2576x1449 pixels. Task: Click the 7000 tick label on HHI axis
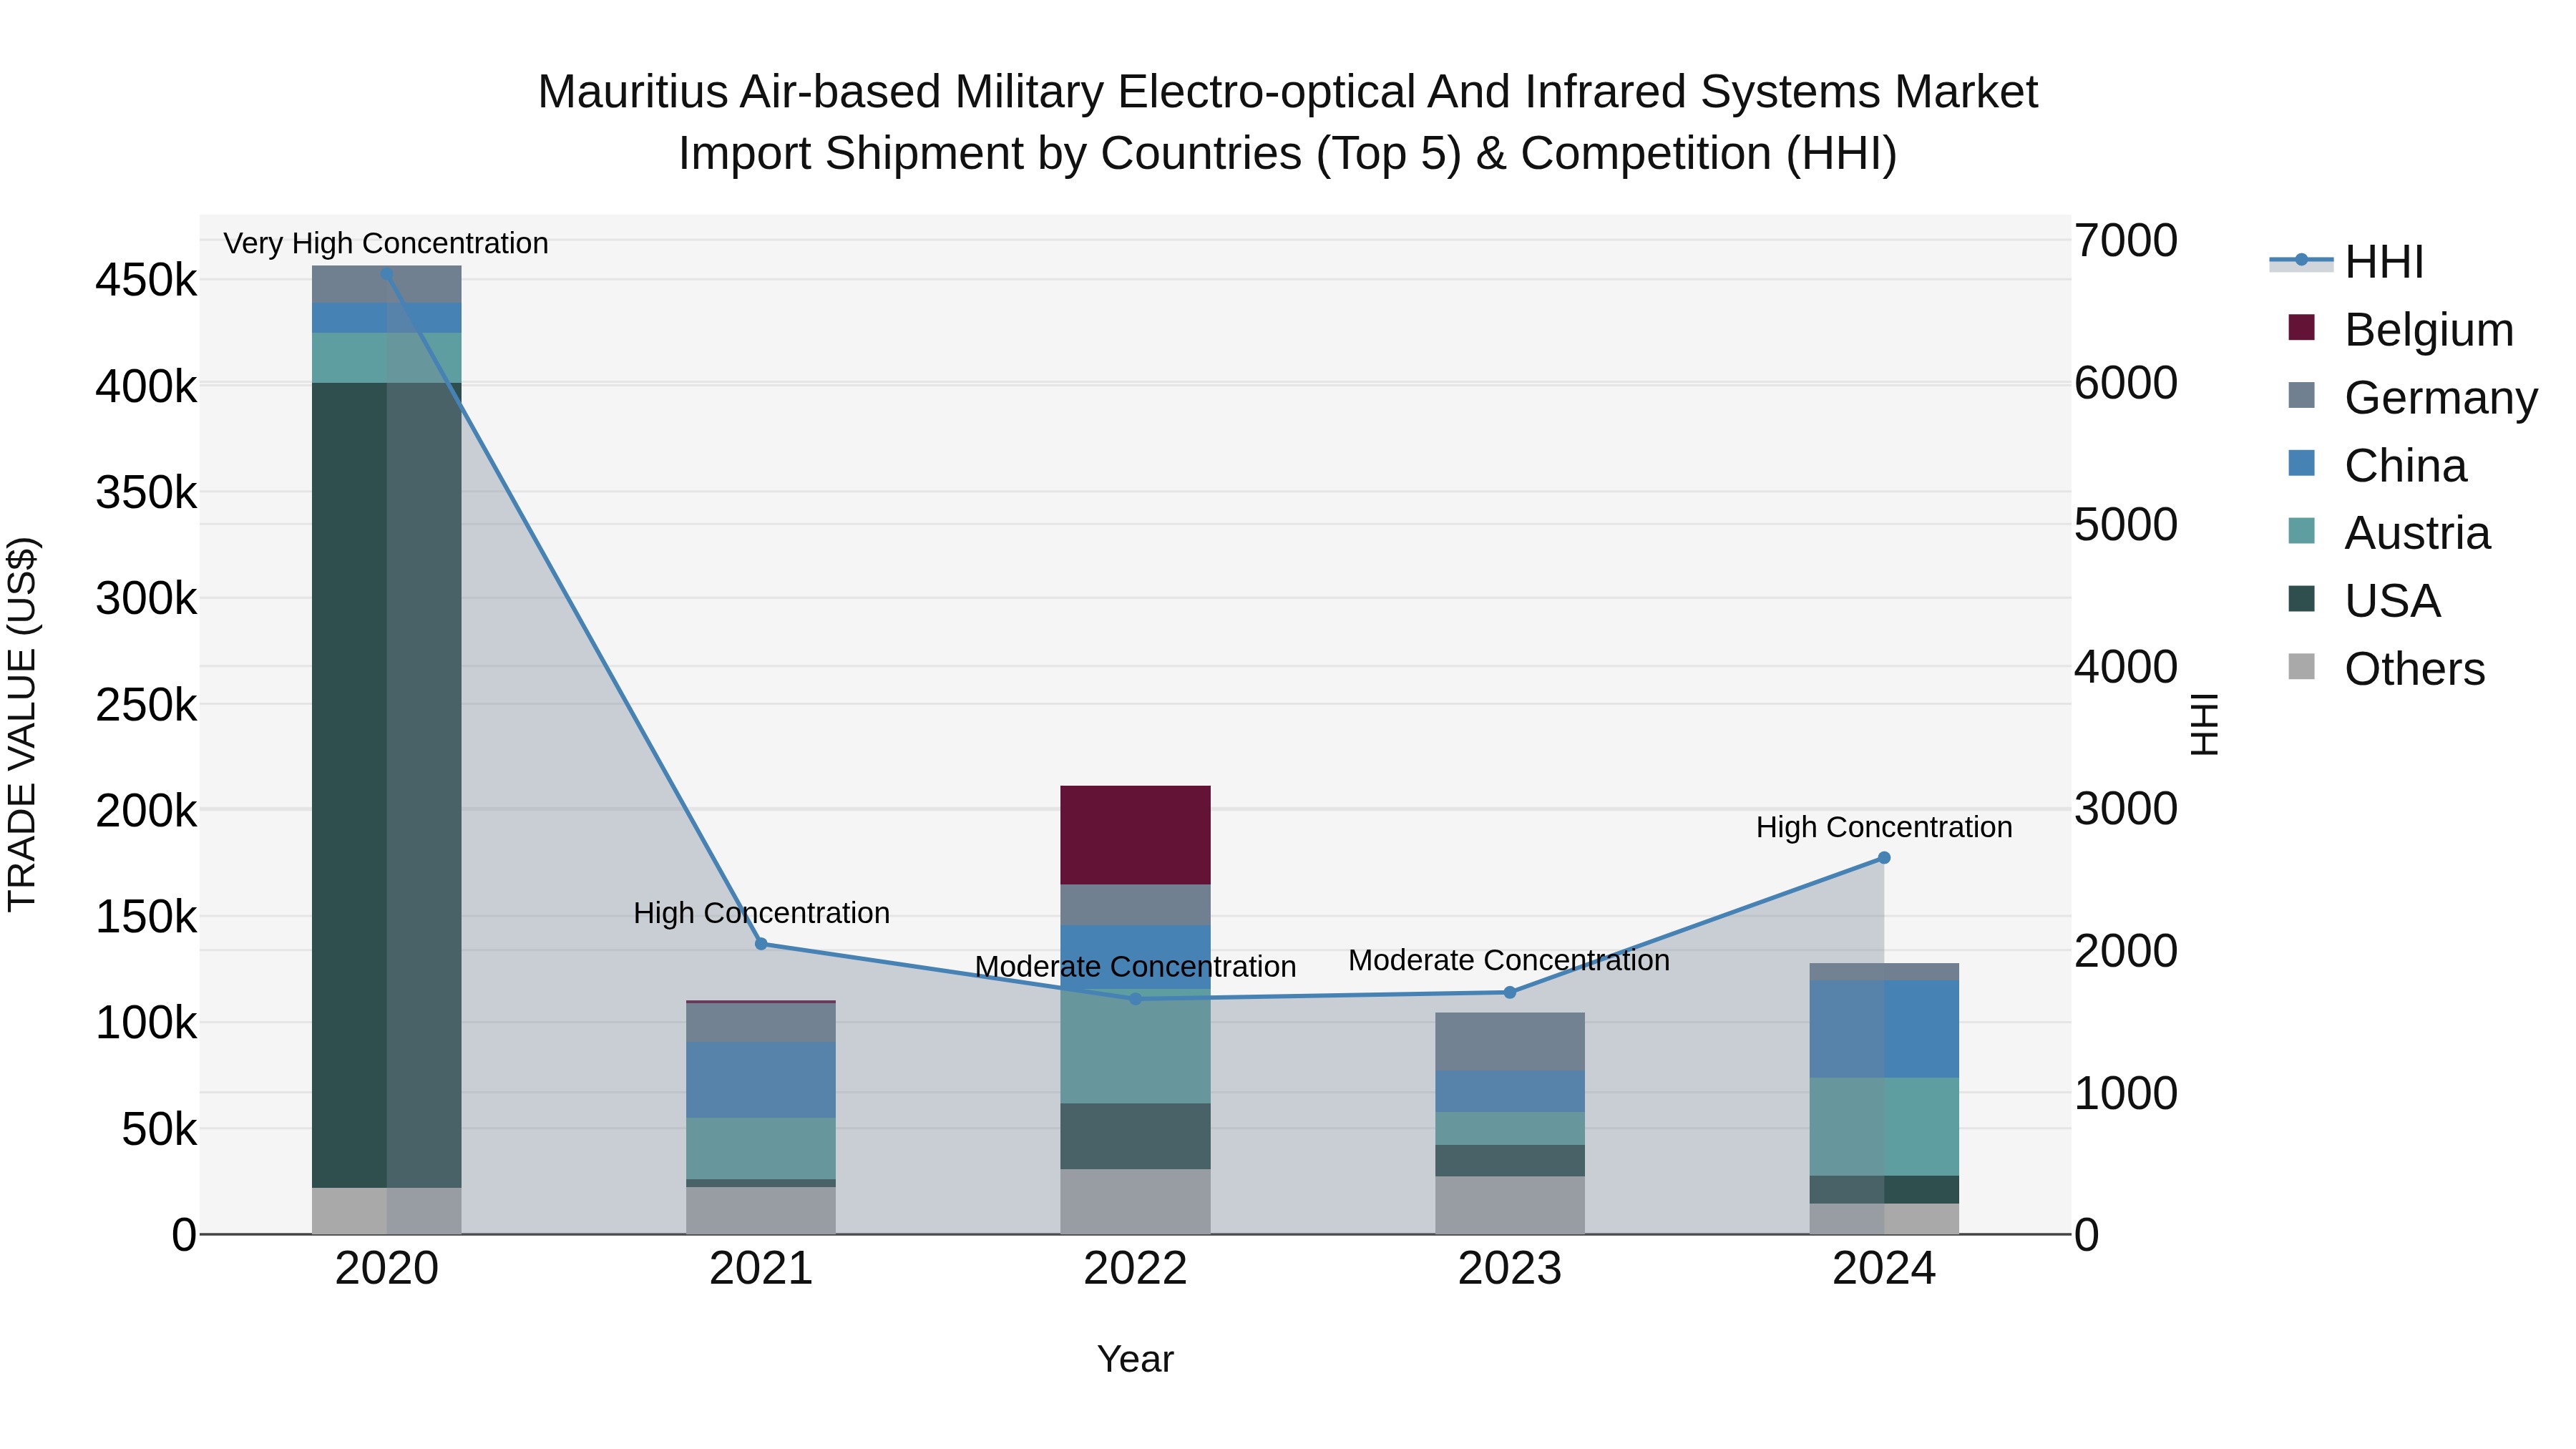2125,241
